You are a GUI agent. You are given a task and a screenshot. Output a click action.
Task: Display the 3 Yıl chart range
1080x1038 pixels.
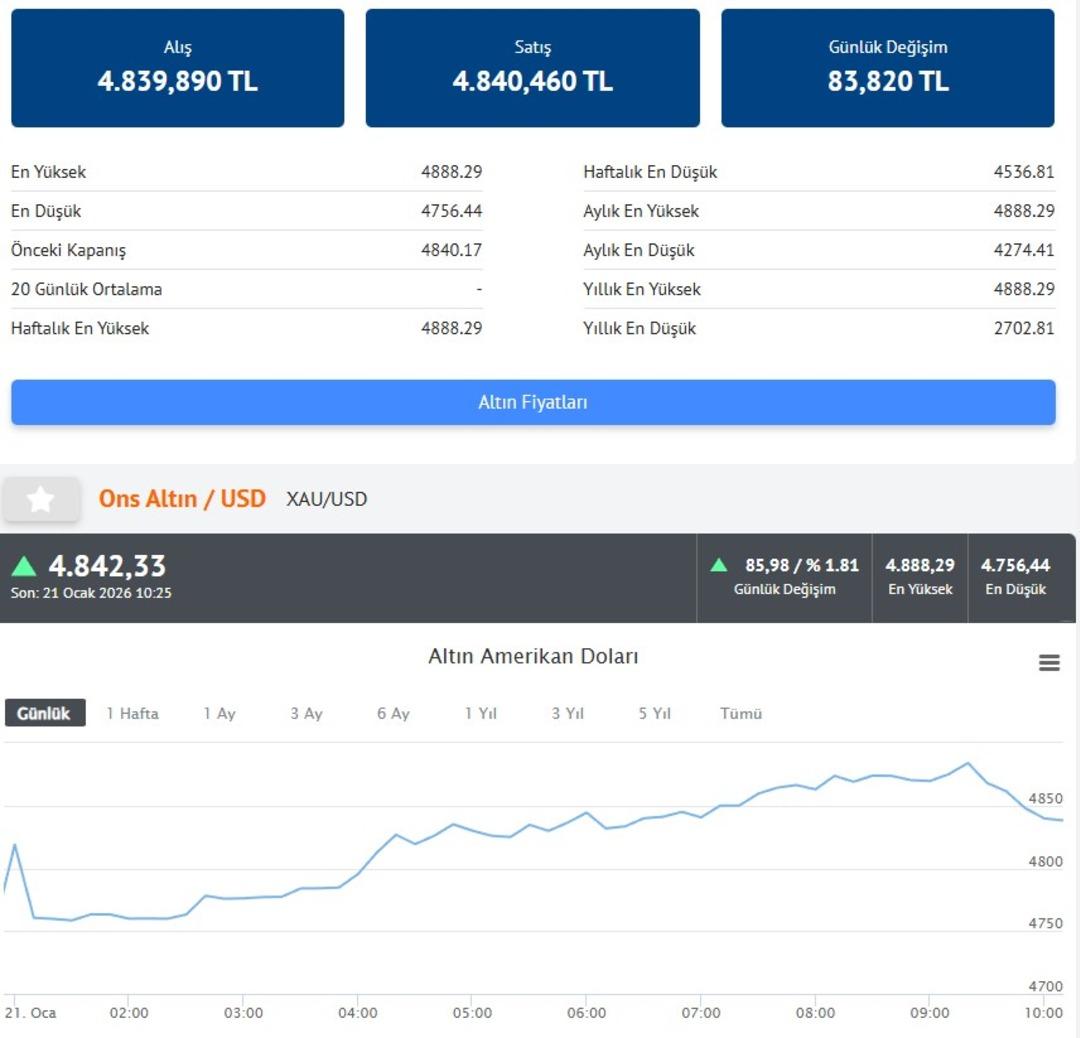[567, 713]
